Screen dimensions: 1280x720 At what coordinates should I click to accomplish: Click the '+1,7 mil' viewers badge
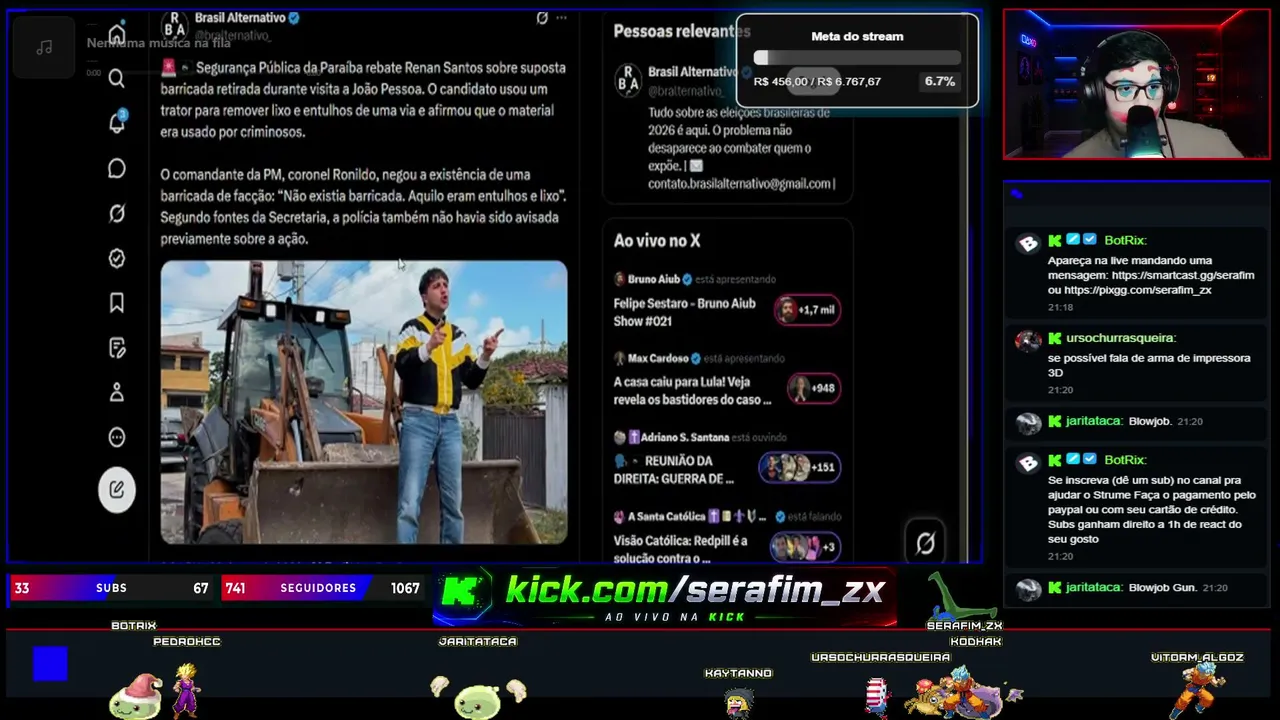[807, 310]
